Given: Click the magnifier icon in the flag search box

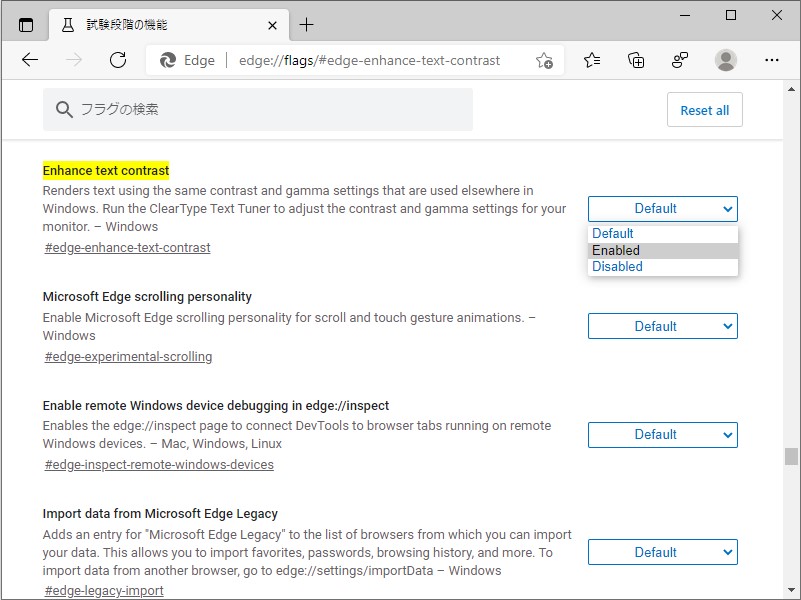Looking at the screenshot, I should click(x=62, y=109).
